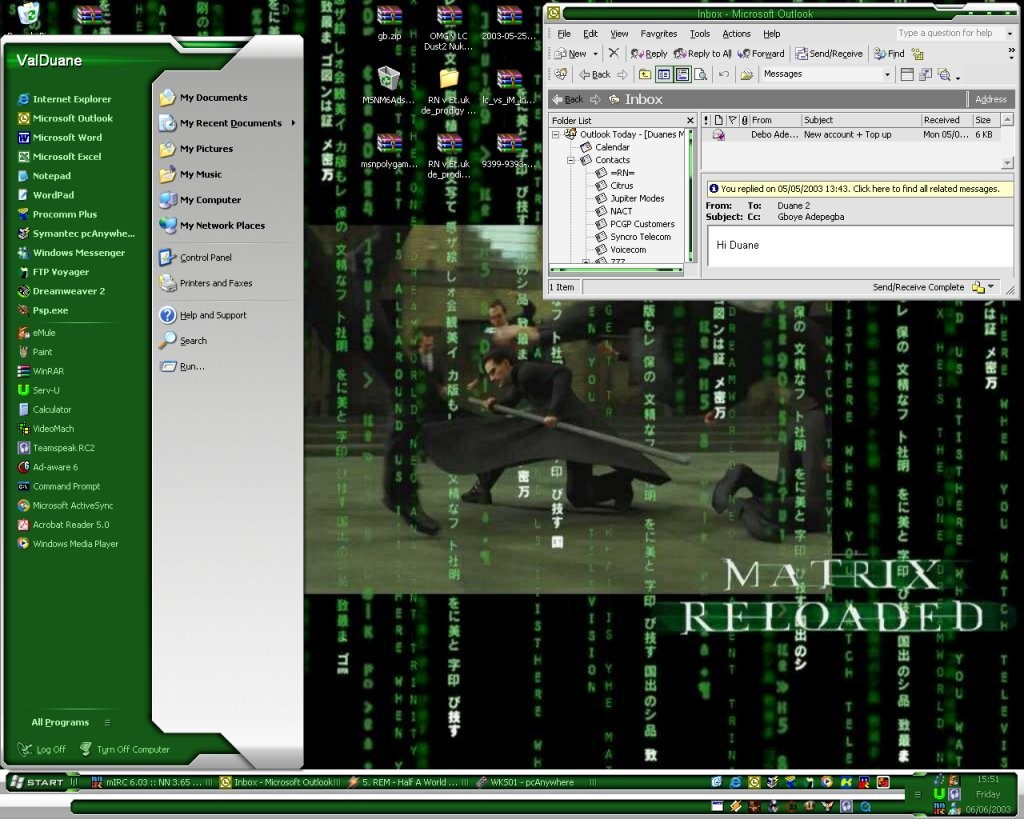Click the open folder icon beside Messages view
The image size is (1024, 819).
click(x=746, y=74)
